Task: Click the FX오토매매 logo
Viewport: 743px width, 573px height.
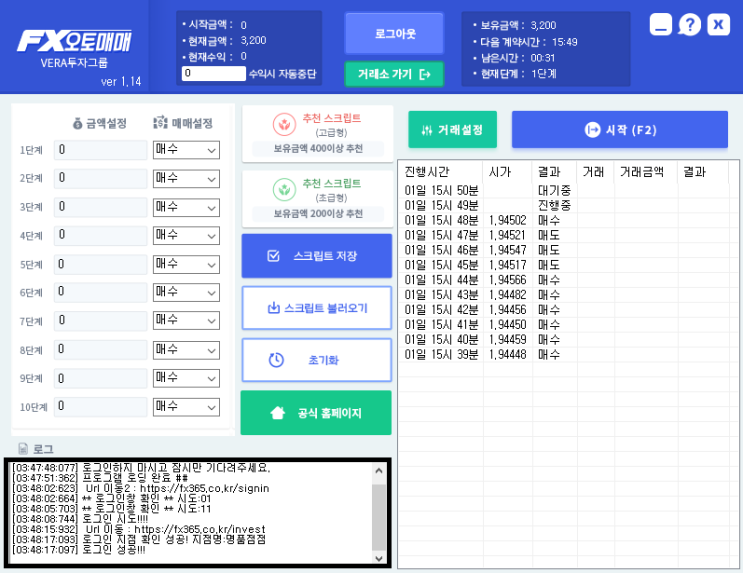Action: click(74, 41)
